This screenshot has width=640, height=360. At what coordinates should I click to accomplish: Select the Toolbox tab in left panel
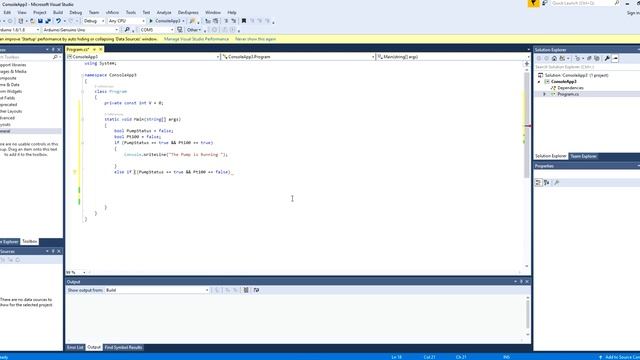tap(29, 242)
